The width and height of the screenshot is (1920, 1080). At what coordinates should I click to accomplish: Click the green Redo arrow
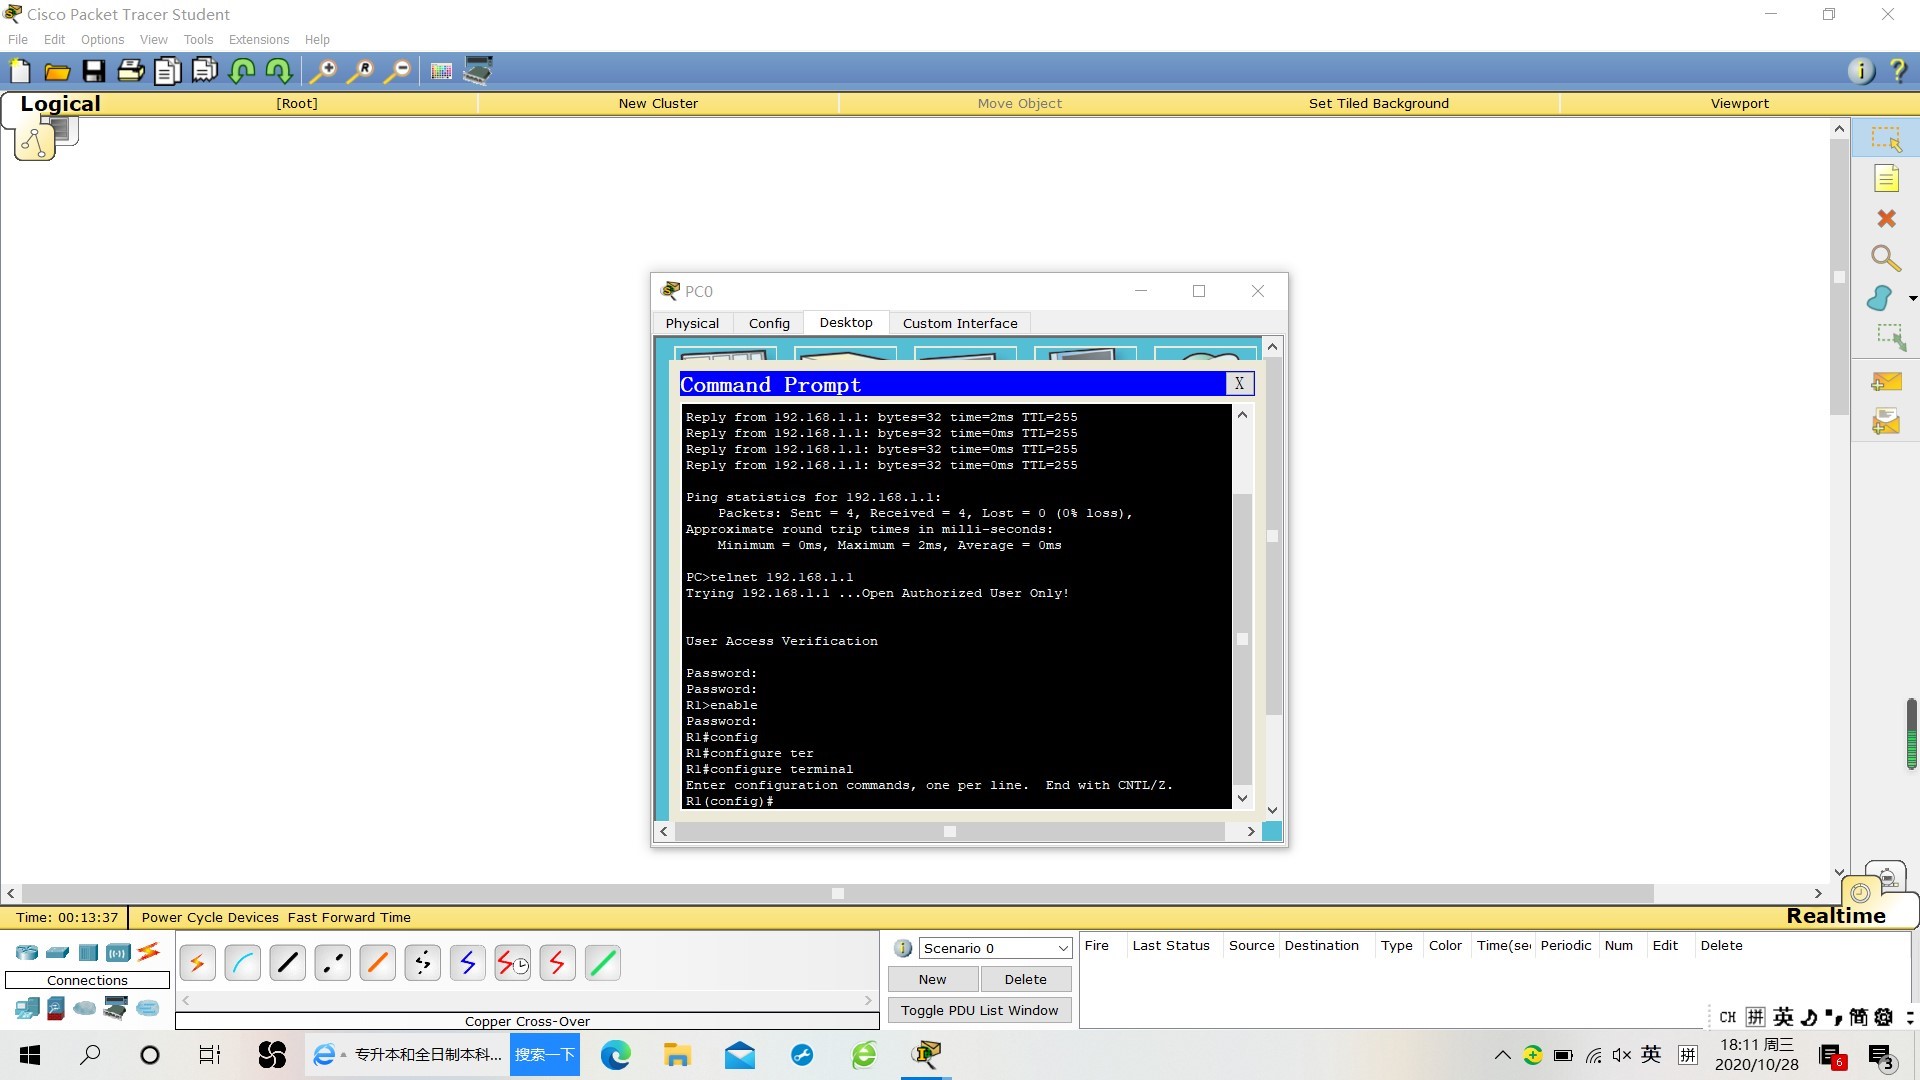point(279,71)
